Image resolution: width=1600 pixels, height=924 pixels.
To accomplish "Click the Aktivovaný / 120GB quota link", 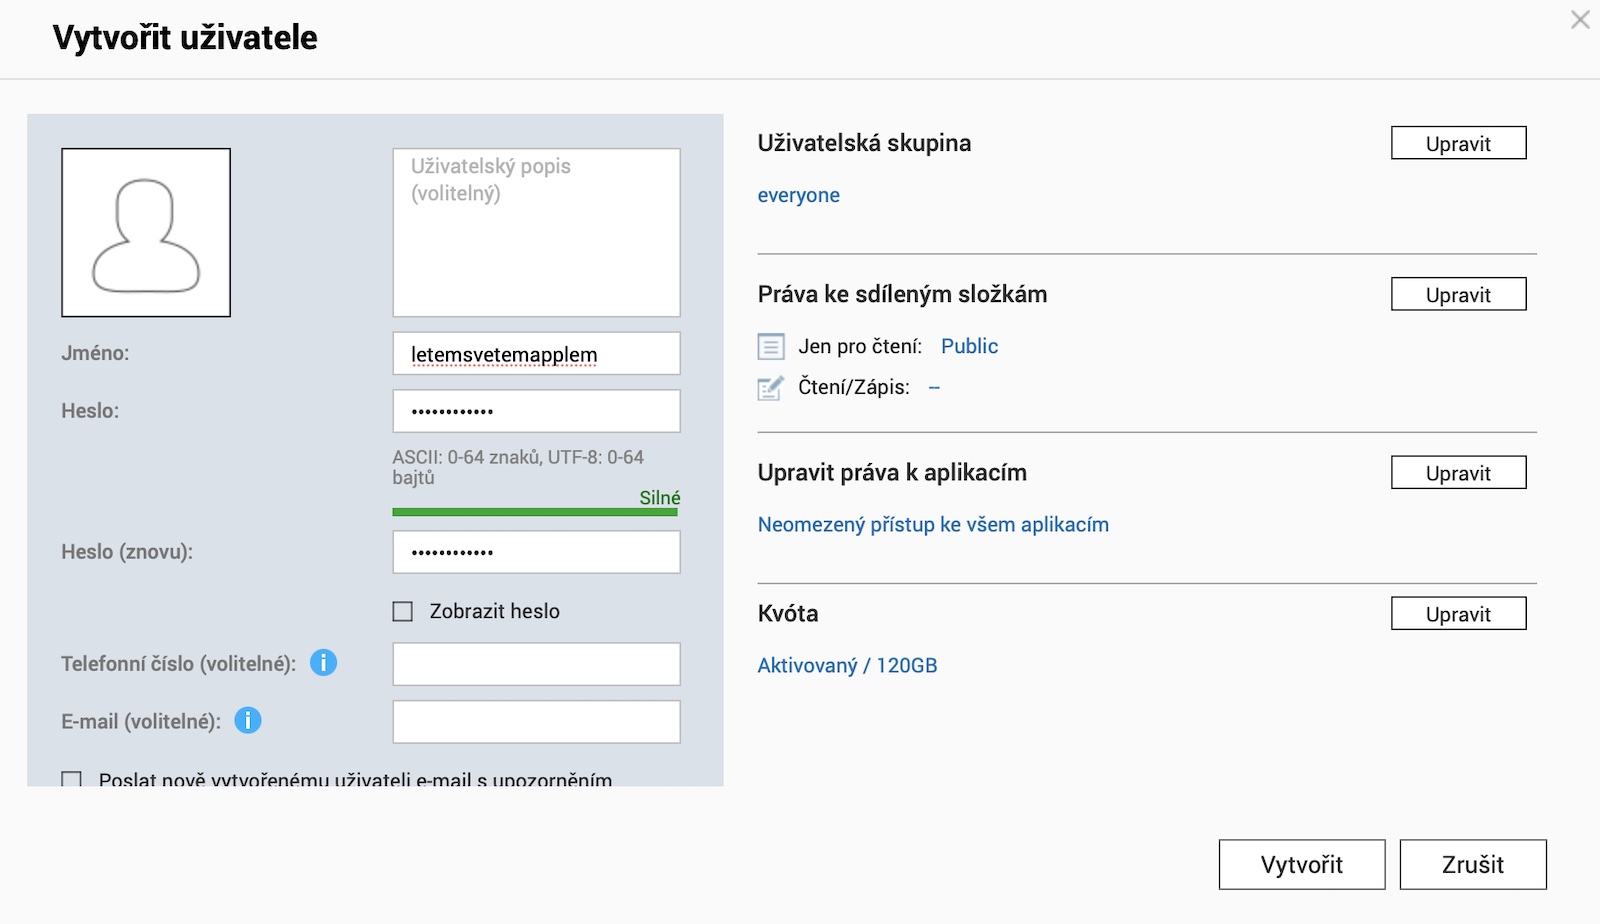I will point(847,666).
